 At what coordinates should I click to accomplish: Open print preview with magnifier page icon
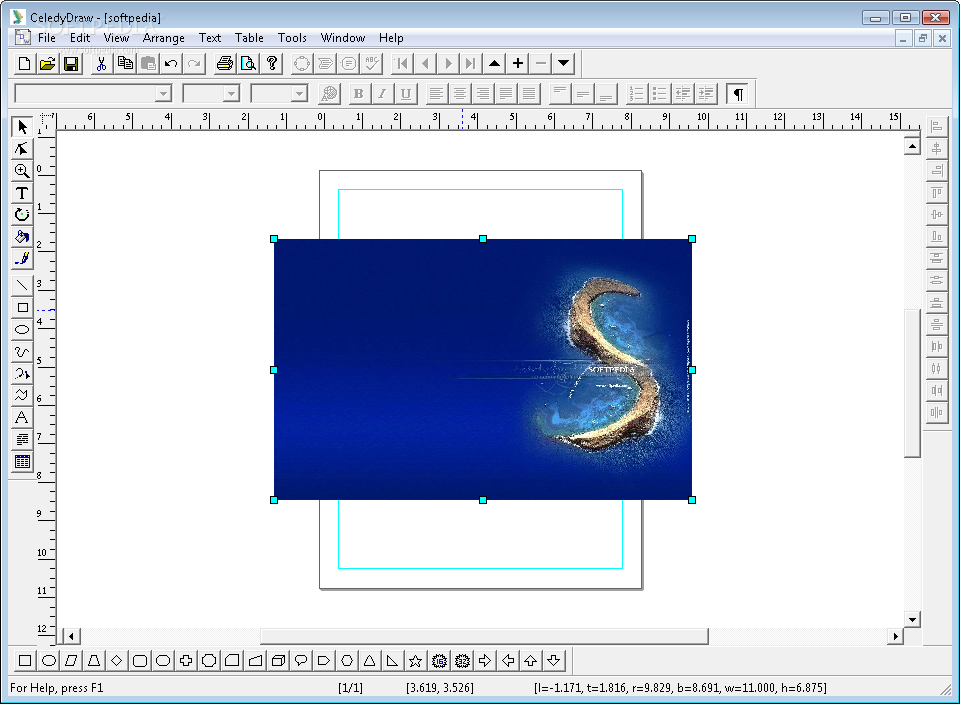tap(248, 63)
